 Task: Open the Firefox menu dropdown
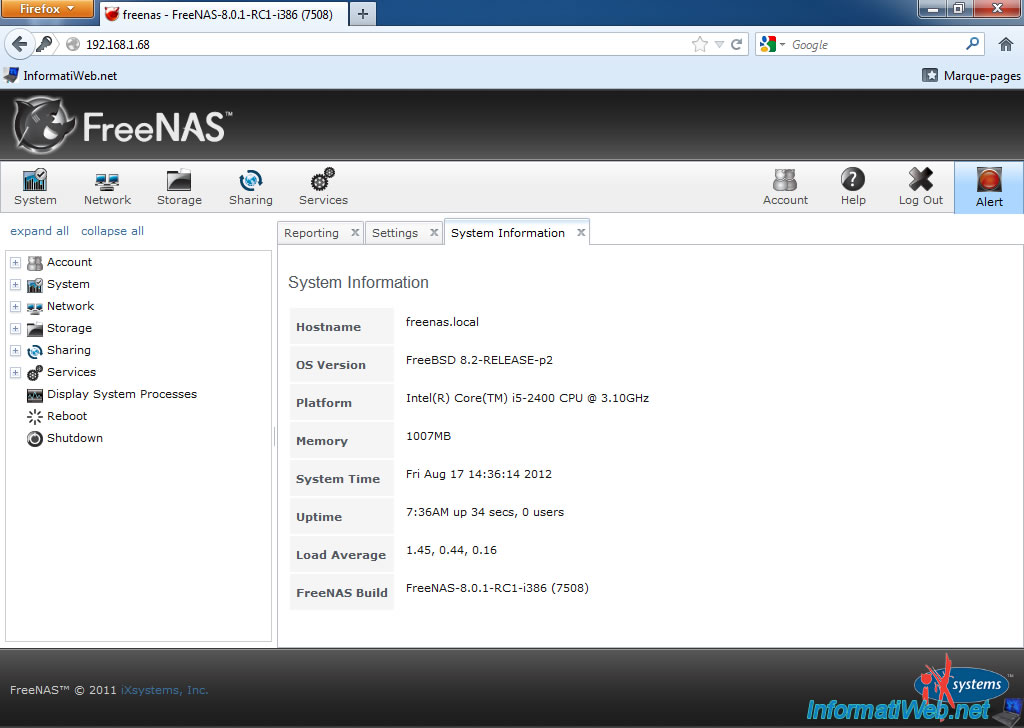click(x=47, y=9)
